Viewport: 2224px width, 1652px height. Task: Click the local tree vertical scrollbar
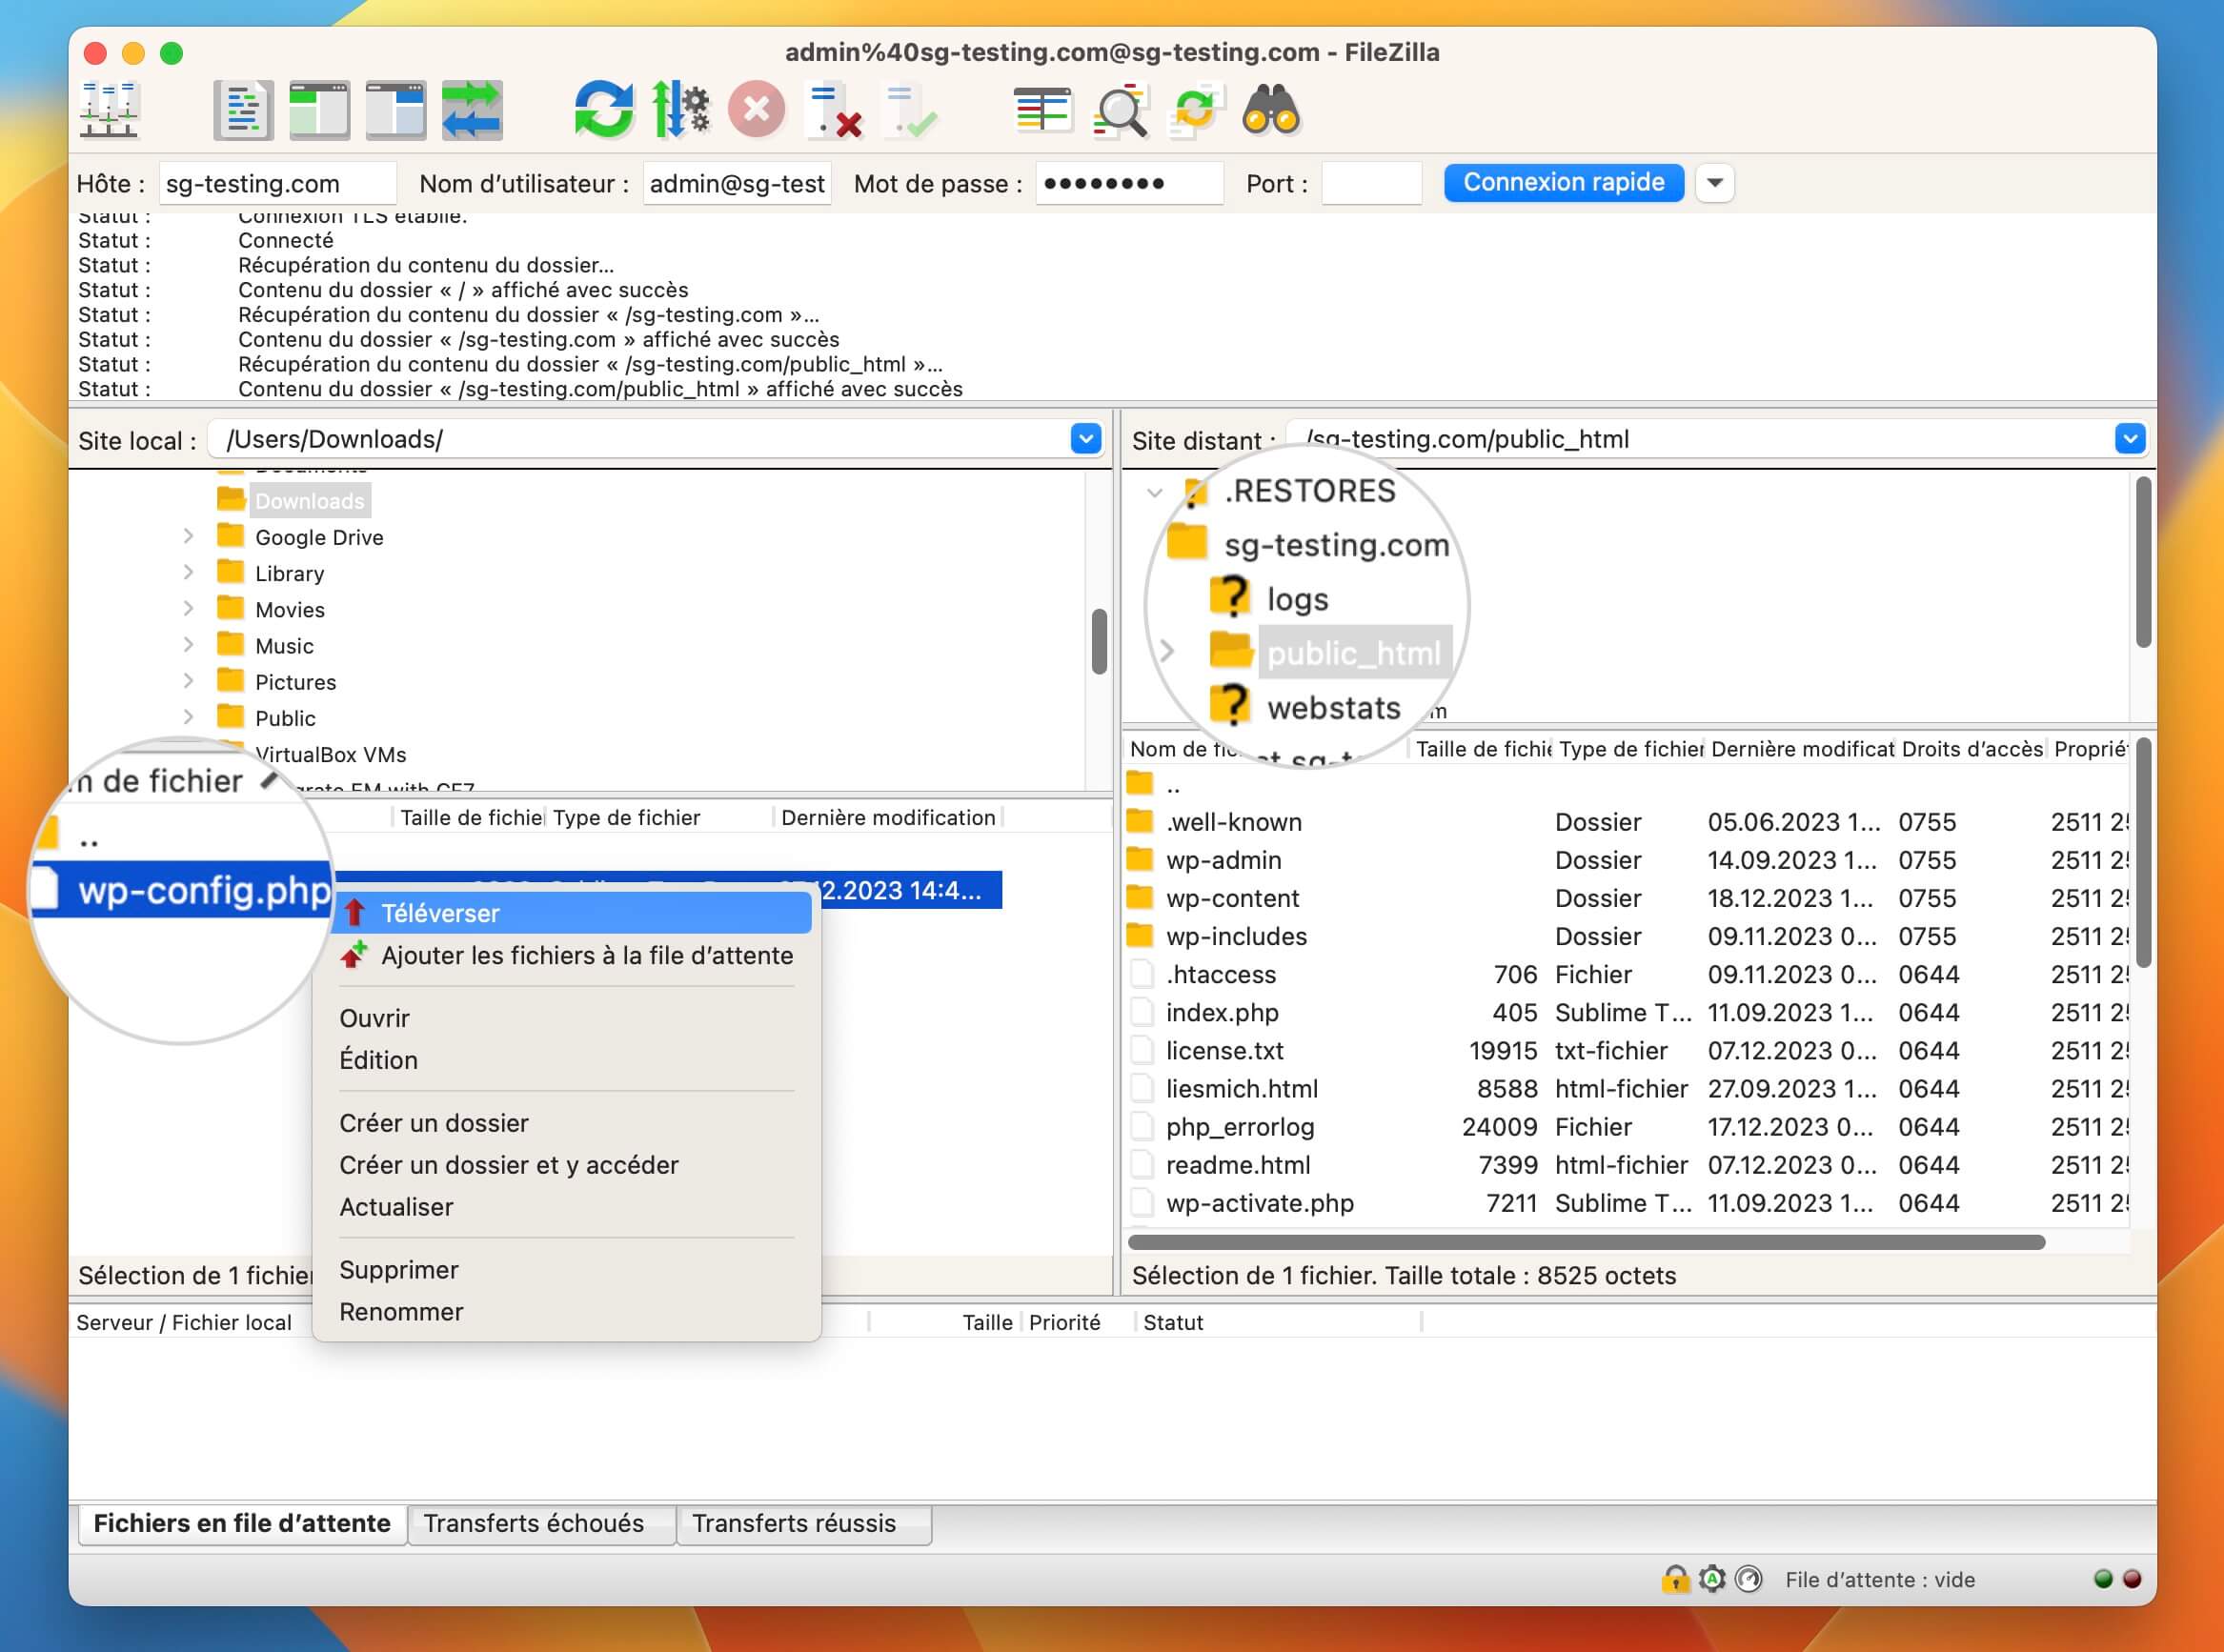[x=1099, y=641]
